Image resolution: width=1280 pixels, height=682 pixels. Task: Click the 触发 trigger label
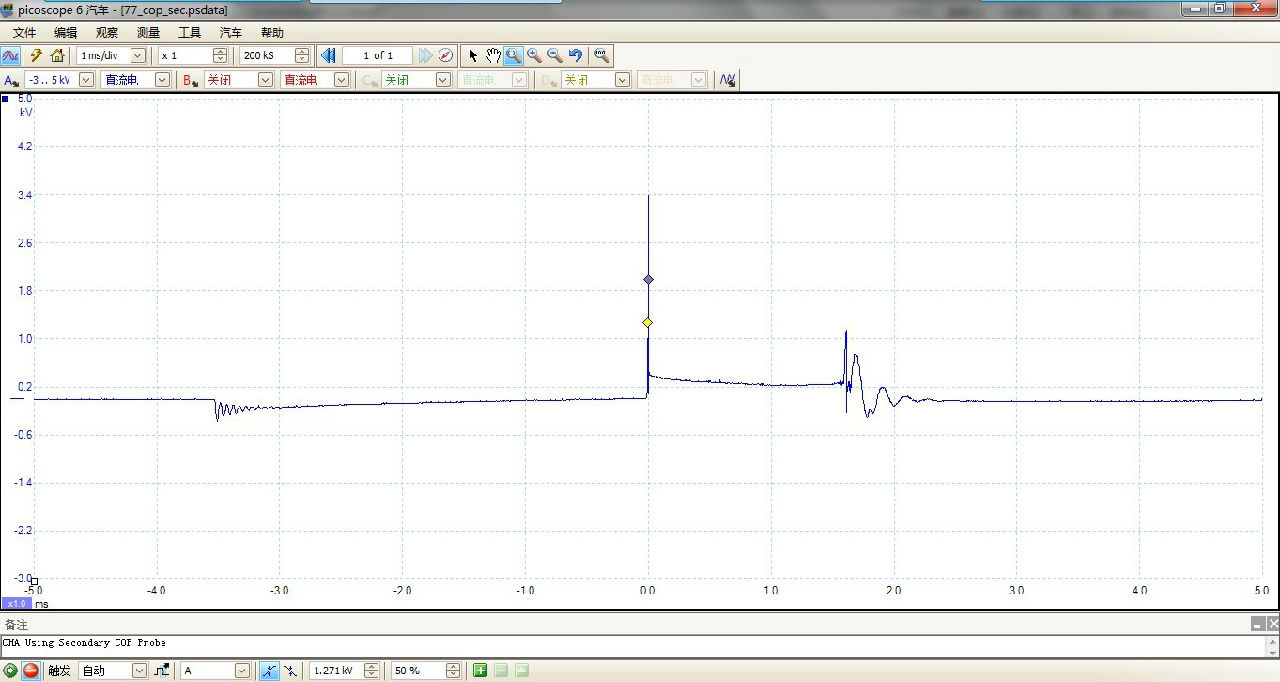(60, 670)
